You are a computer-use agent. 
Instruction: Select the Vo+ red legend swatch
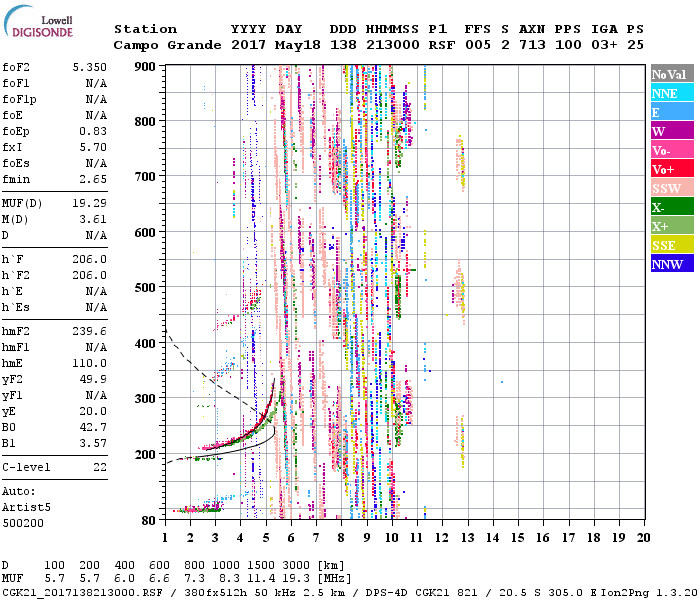tap(672, 169)
